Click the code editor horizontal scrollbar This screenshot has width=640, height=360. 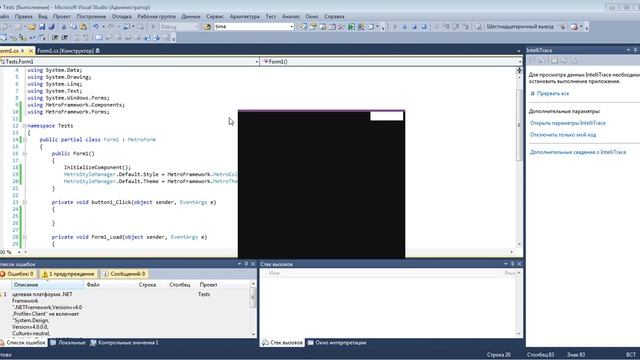269,252
